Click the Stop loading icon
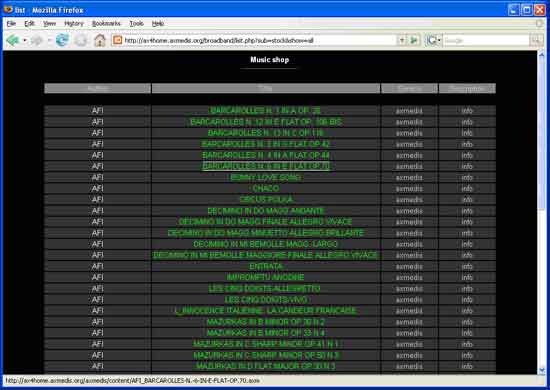The image size is (550, 390). pyautogui.click(x=81, y=41)
